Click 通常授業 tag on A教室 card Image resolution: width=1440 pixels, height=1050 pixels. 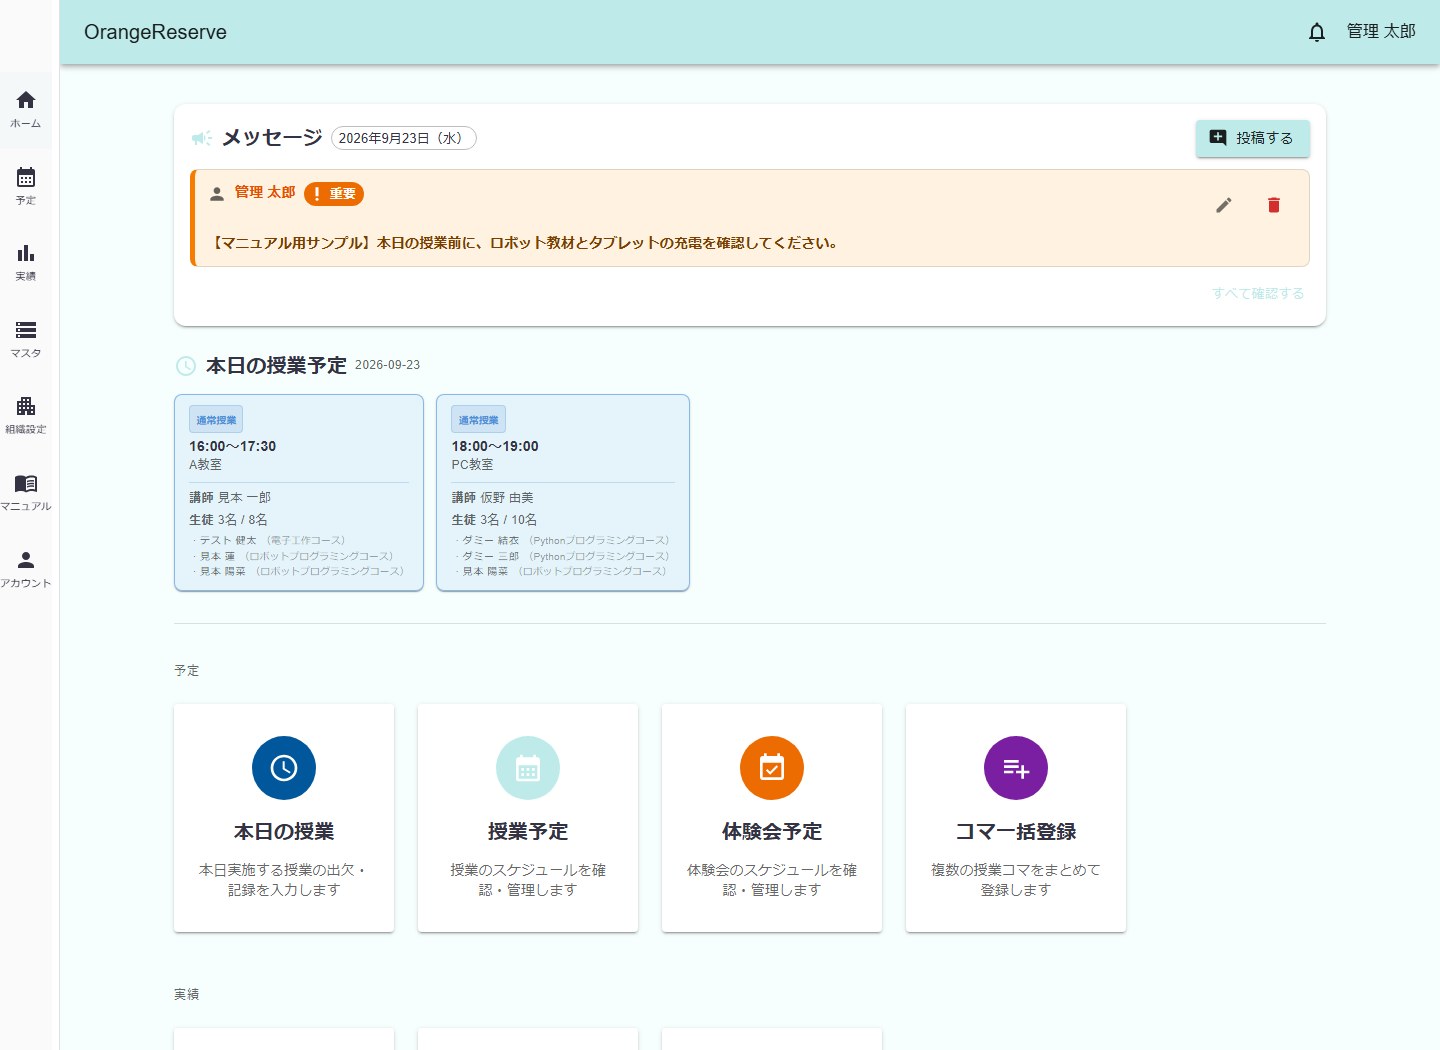click(216, 420)
